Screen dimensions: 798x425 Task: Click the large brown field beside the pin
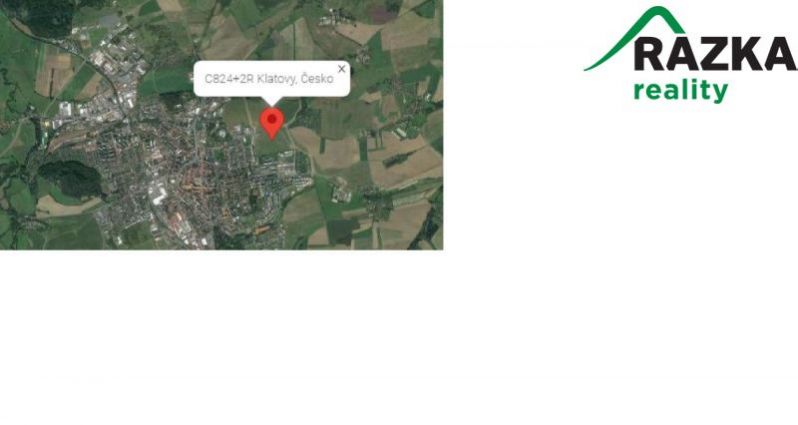[x=326, y=149]
